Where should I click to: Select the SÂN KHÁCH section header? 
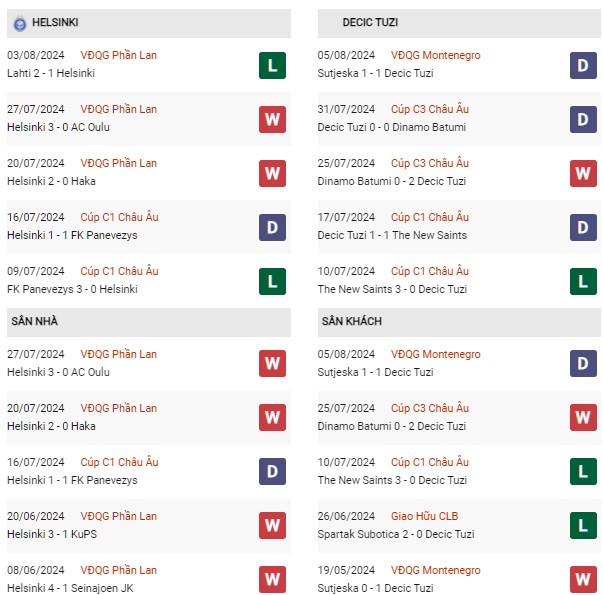tap(459, 322)
